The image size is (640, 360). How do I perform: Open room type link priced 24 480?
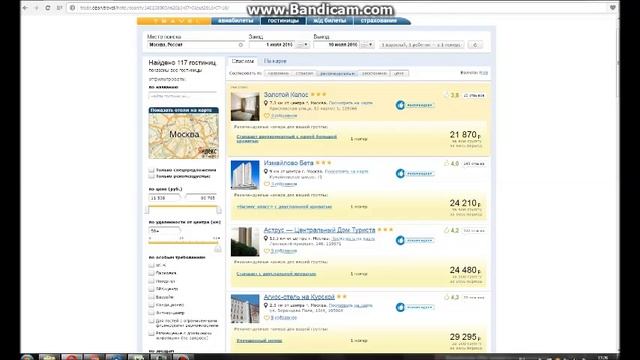click(x=276, y=274)
